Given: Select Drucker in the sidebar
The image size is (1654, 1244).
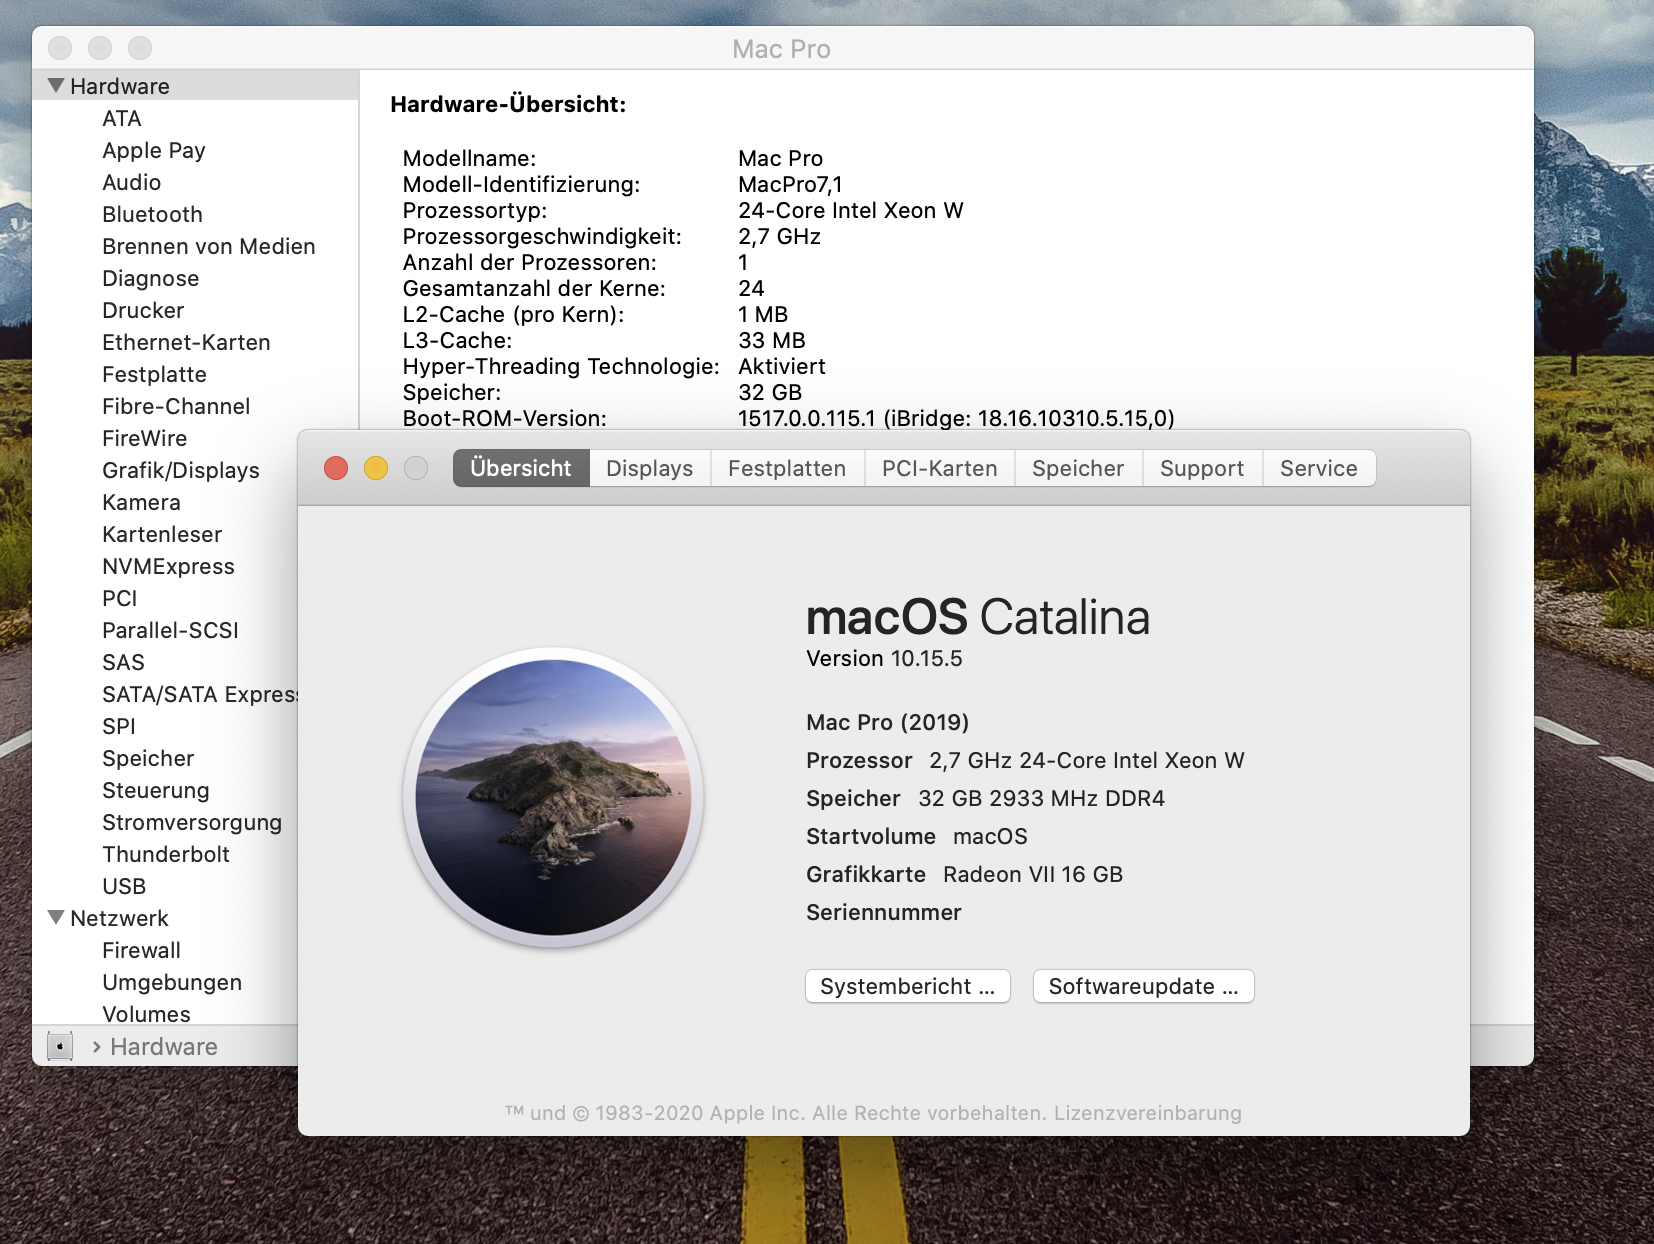Looking at the screenshot, I should [x=143, y=310].
